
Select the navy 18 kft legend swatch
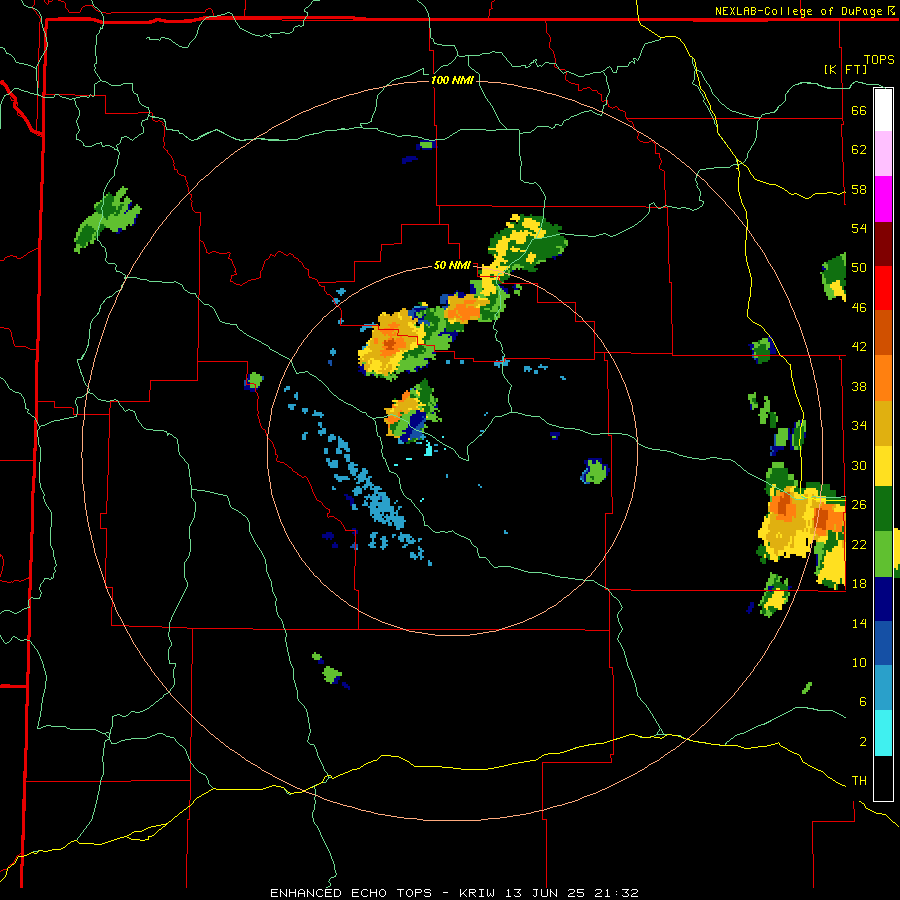(x=883, y=599)
